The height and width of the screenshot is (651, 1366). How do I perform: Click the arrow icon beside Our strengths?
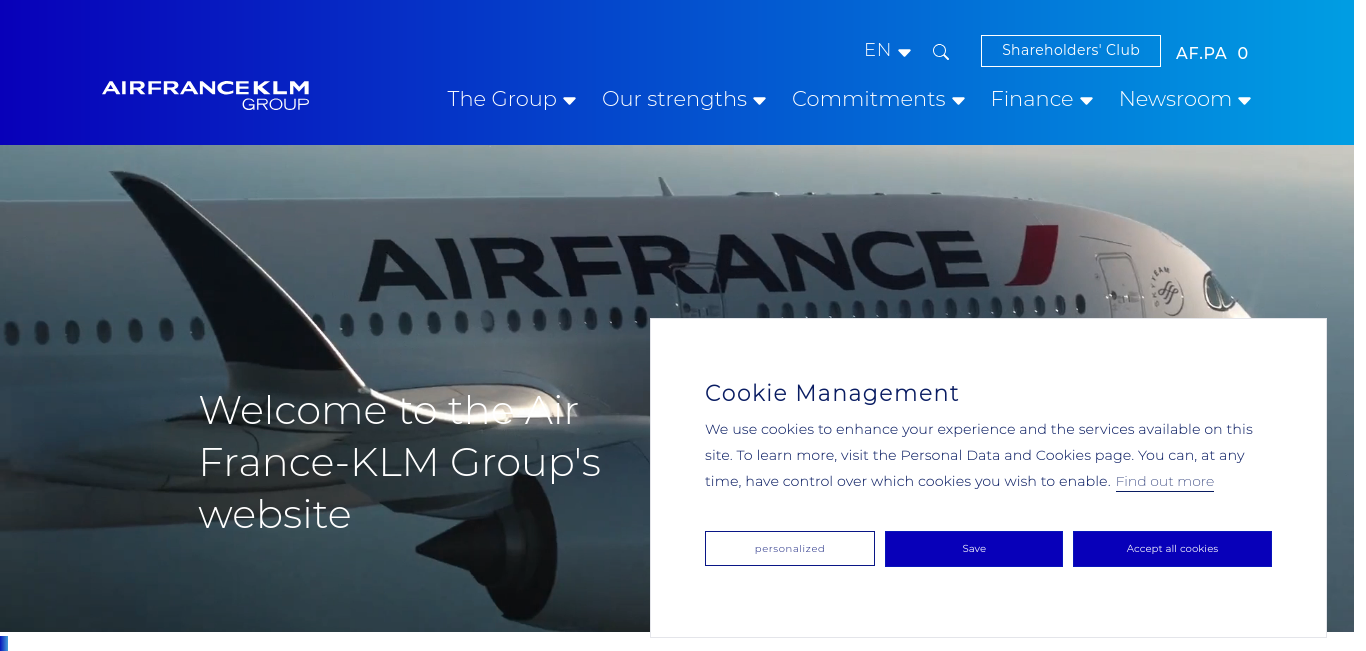coord(760,101)
